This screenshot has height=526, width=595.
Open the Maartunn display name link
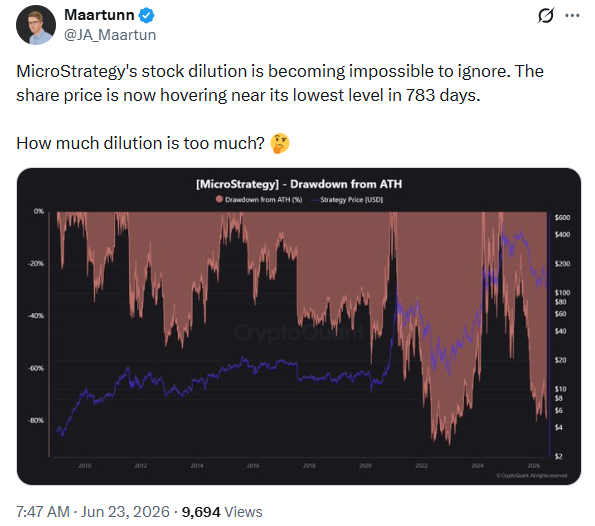[99, 15]
